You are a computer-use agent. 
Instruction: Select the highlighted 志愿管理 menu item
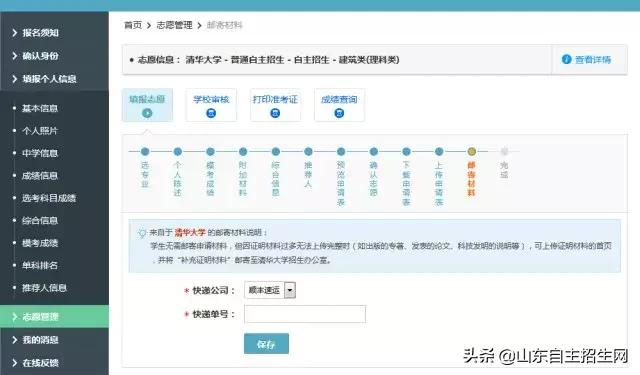54,316
